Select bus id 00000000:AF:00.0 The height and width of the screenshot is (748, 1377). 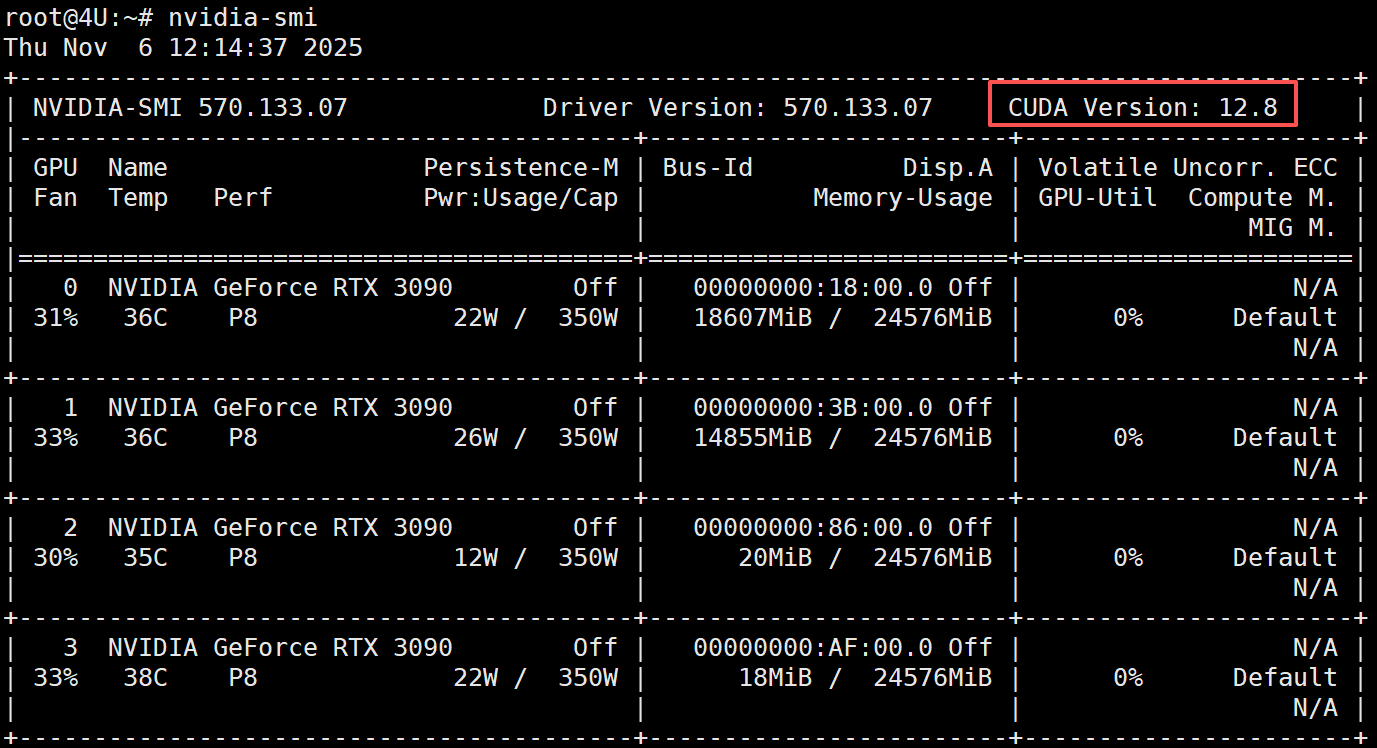coord(813,647)
